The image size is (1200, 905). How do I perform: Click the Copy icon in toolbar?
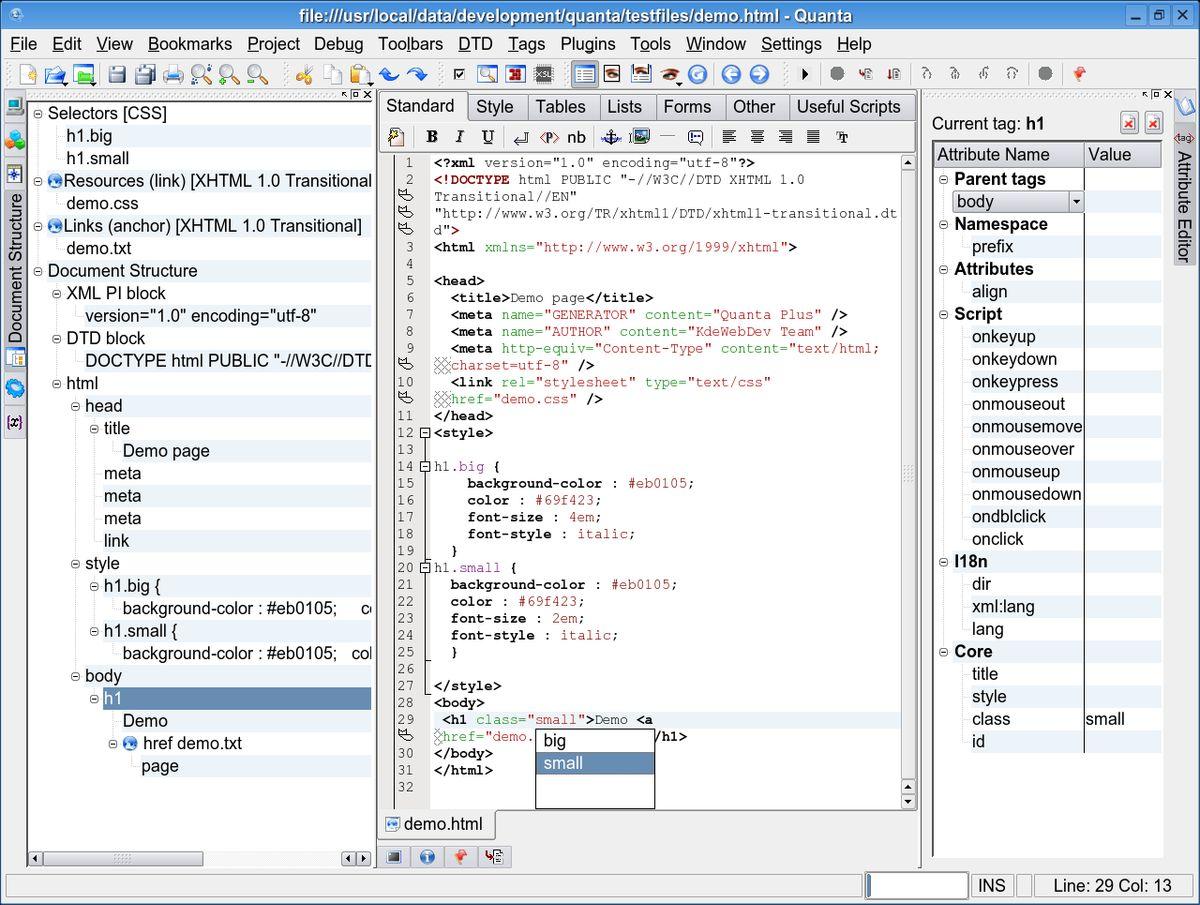[332, 74]
